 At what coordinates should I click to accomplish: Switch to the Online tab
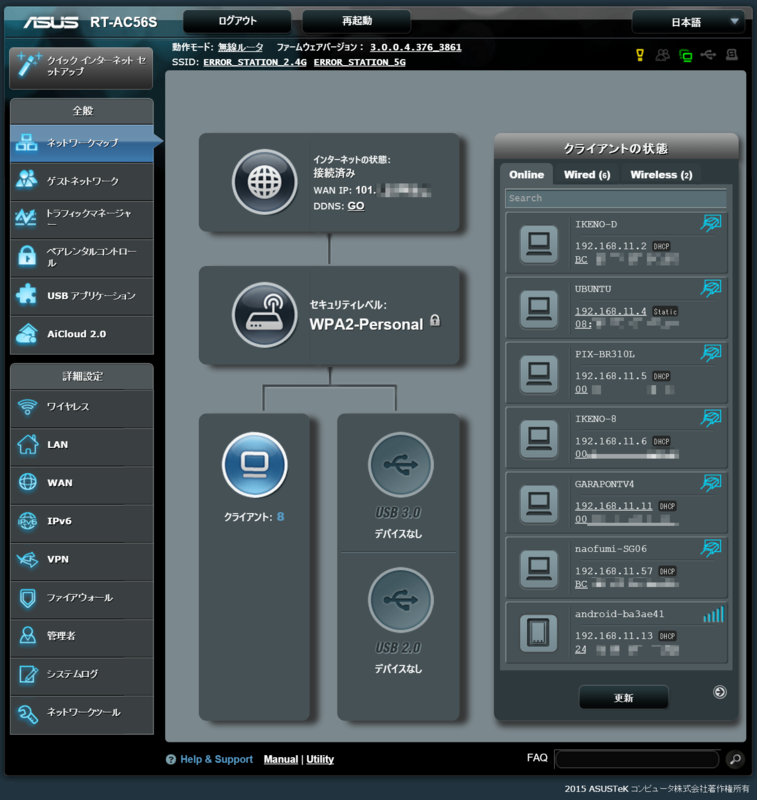pyautogui.click(x=526, y=174)
